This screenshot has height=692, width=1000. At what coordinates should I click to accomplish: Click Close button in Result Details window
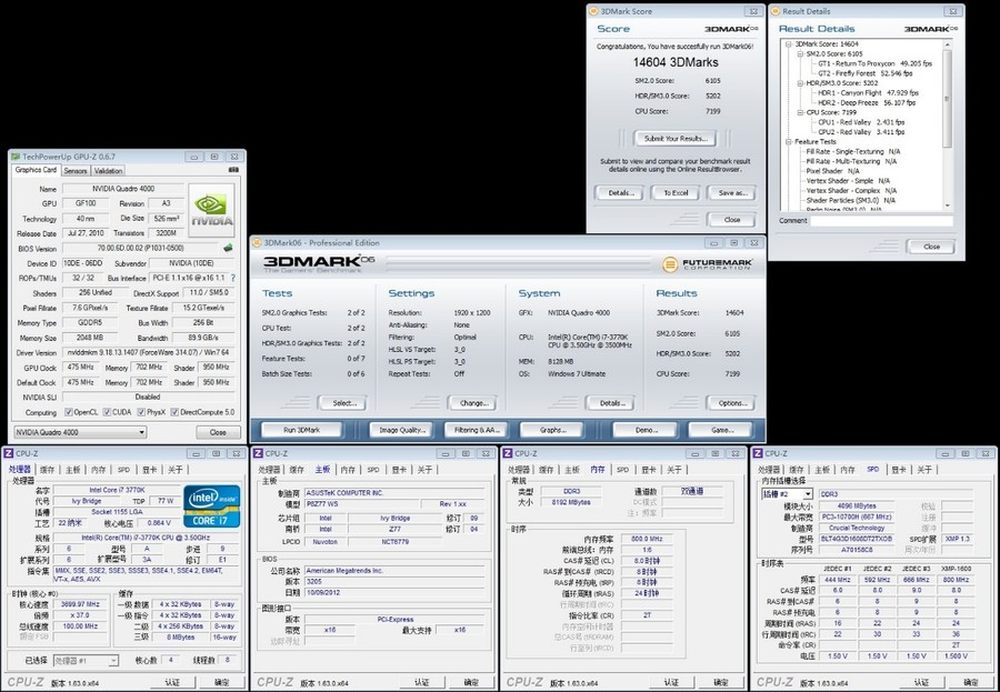[x=931, y=246]
